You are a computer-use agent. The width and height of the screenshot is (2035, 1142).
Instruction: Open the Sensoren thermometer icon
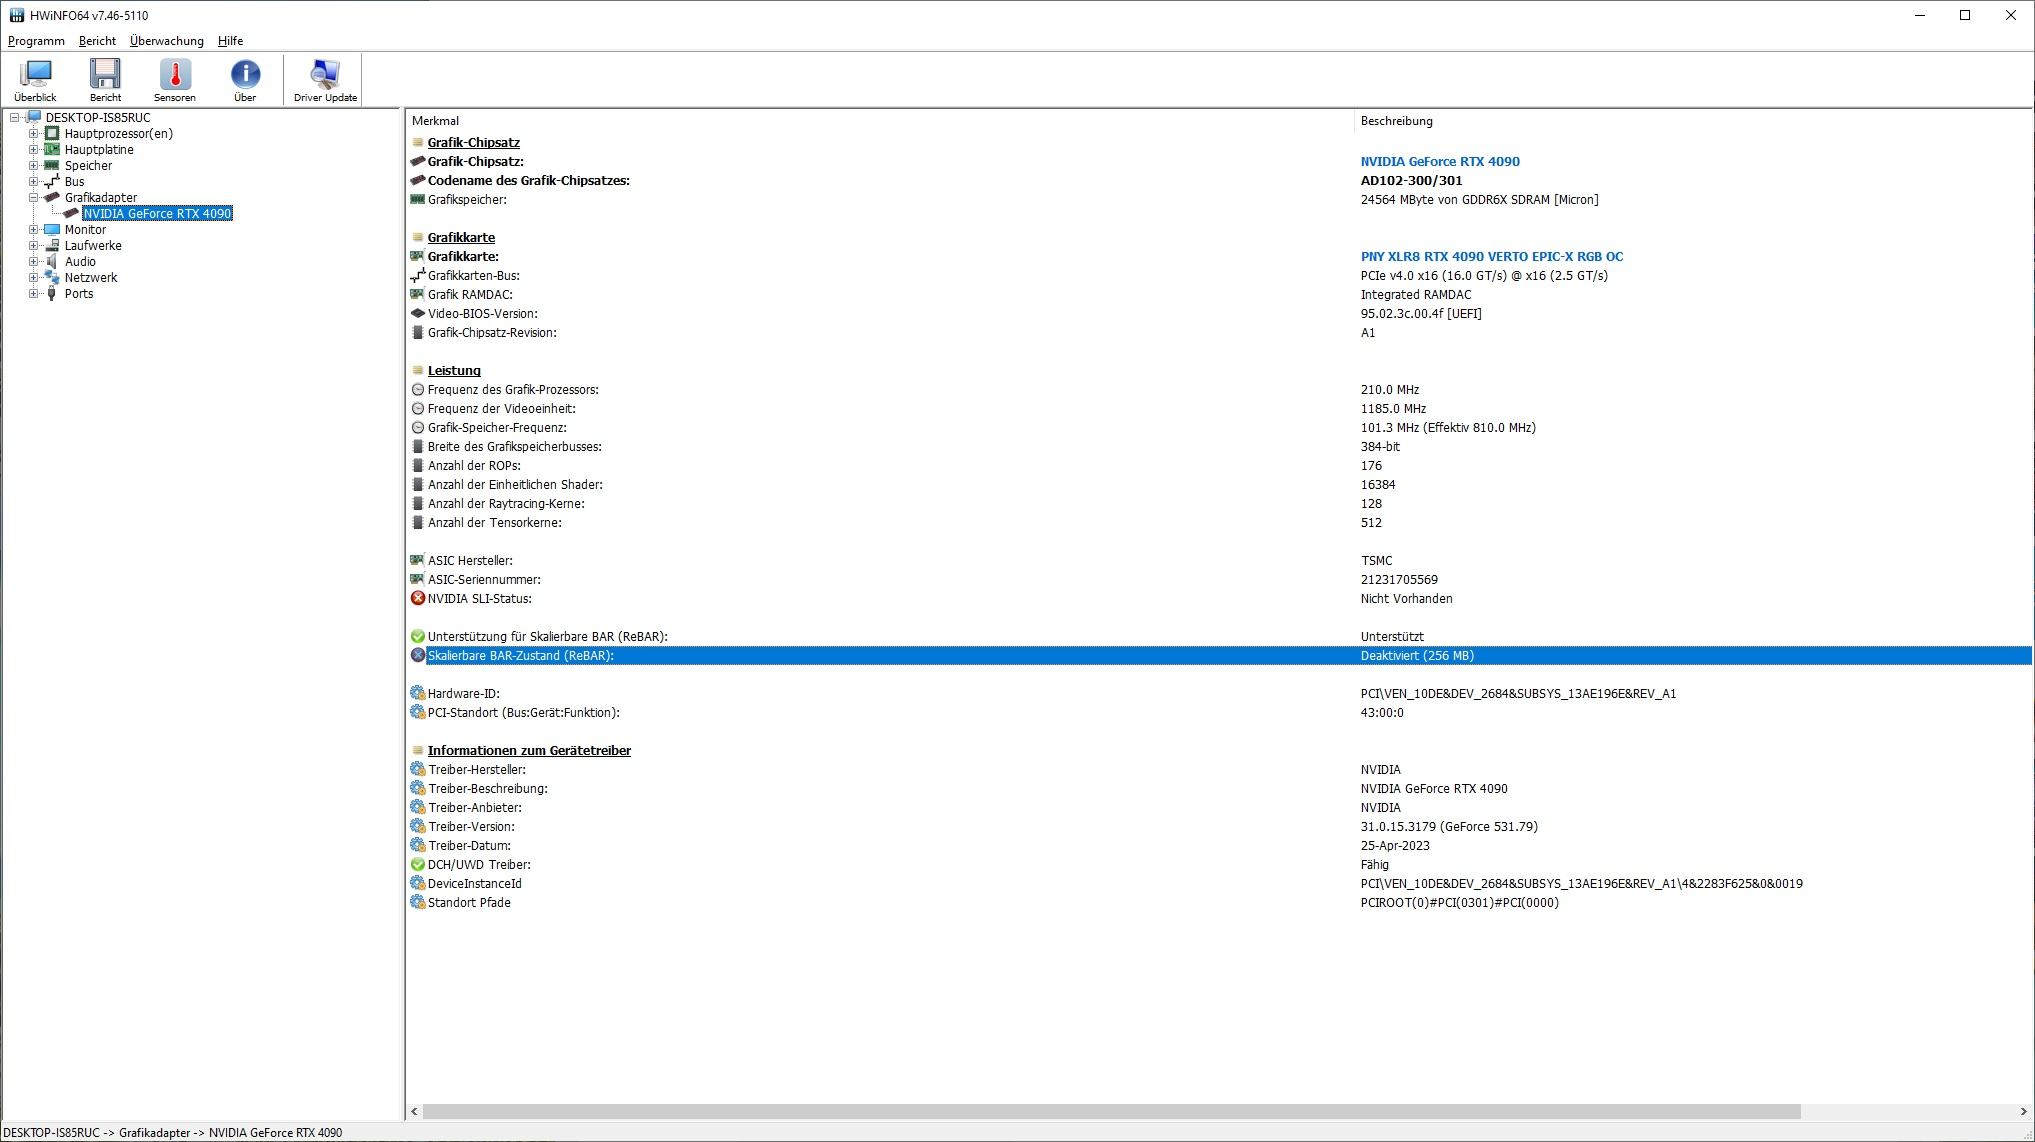coord(175,75)
